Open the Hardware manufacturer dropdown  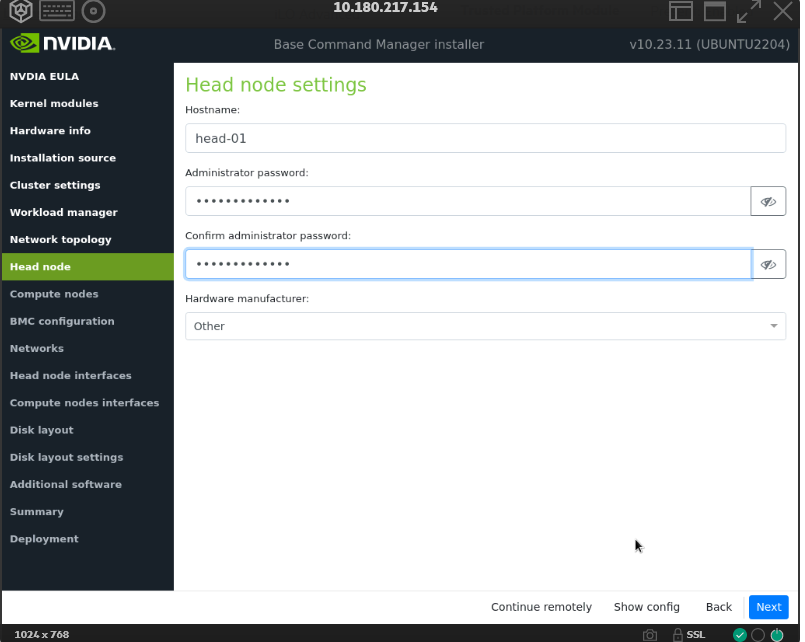(485, 326)
